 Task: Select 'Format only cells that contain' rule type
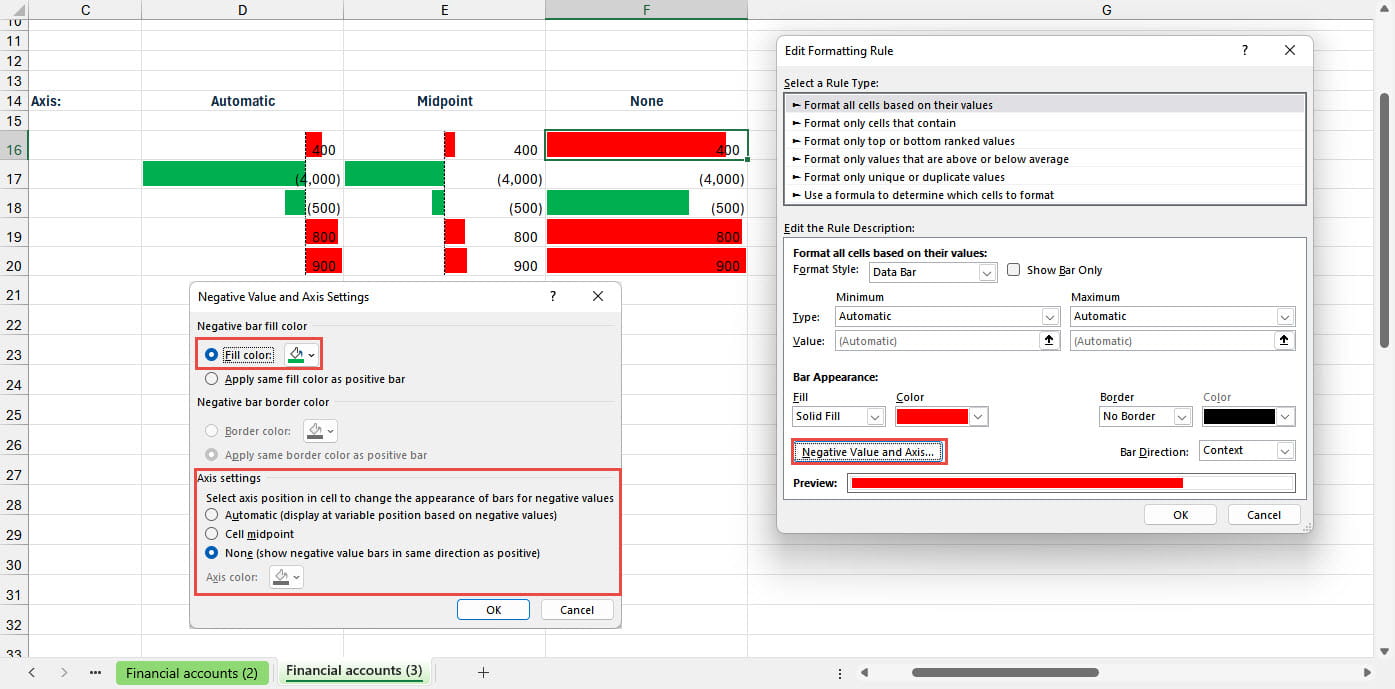pyautogui.click(x=879, y=123)
